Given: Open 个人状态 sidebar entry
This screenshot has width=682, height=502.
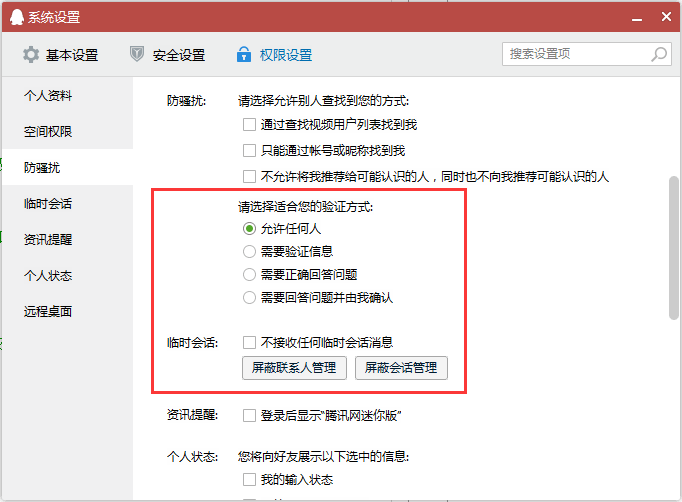Looking at the screenshot, I should (x=67, y=275).
